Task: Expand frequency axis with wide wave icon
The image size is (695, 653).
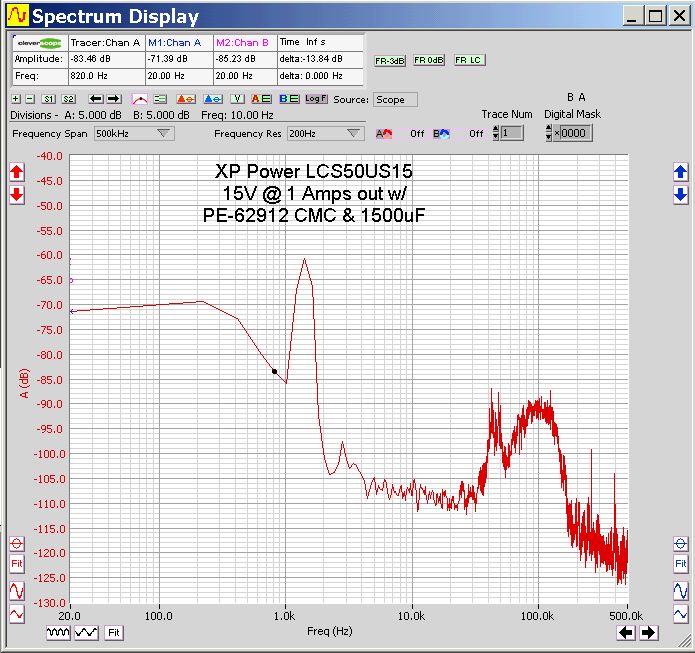Action: click(86, 633)
